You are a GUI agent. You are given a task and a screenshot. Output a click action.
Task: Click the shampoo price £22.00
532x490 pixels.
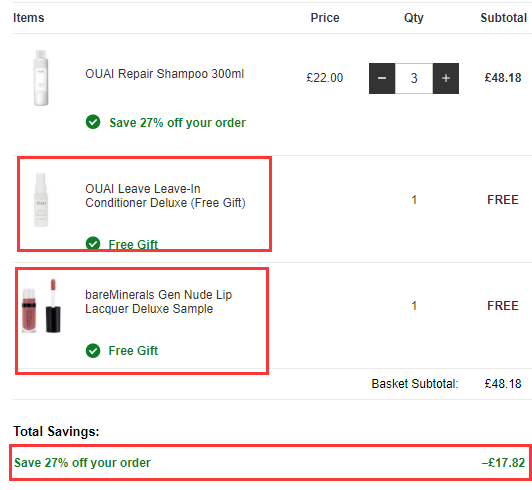pos(325,78)
